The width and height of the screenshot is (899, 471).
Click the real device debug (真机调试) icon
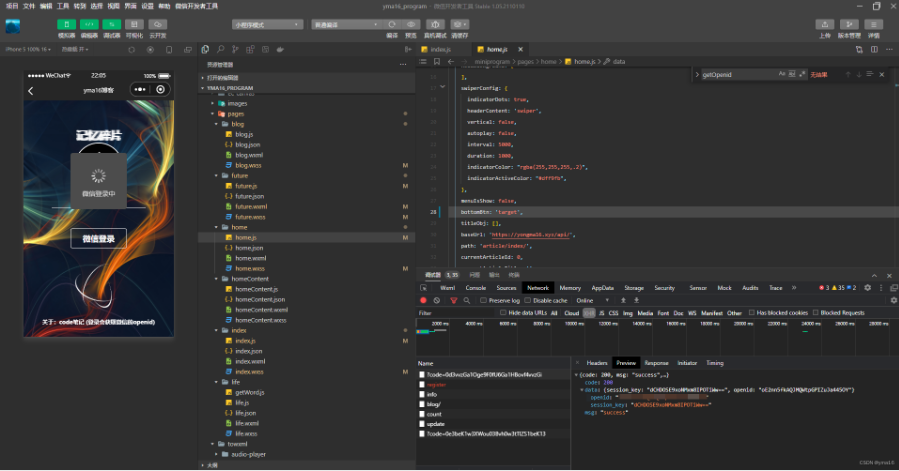(x=435, y=24)
